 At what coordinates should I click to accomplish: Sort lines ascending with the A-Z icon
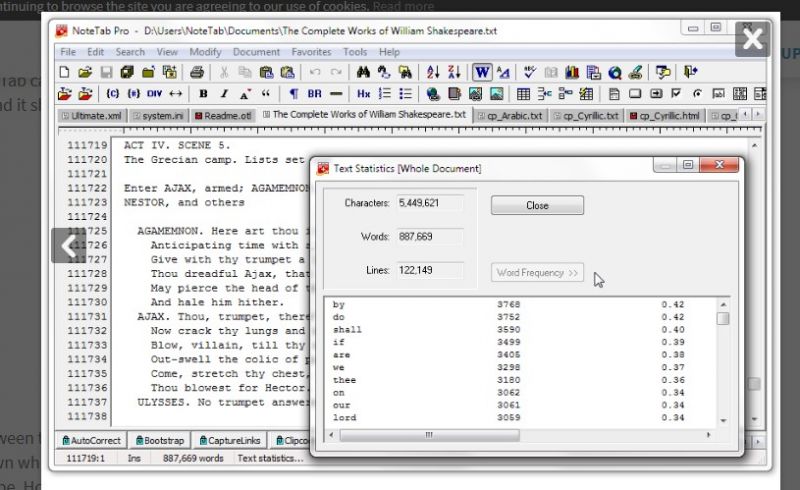click(x=433, y=72)
